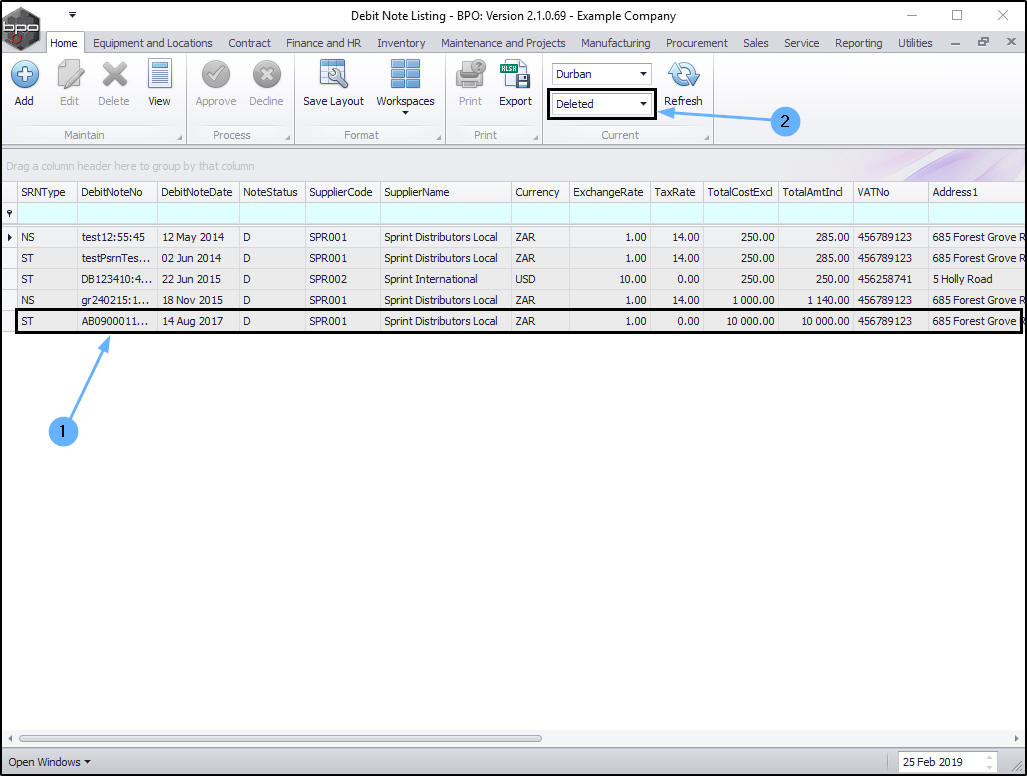Click the 5 Holly Road address cell

[977, 279]
